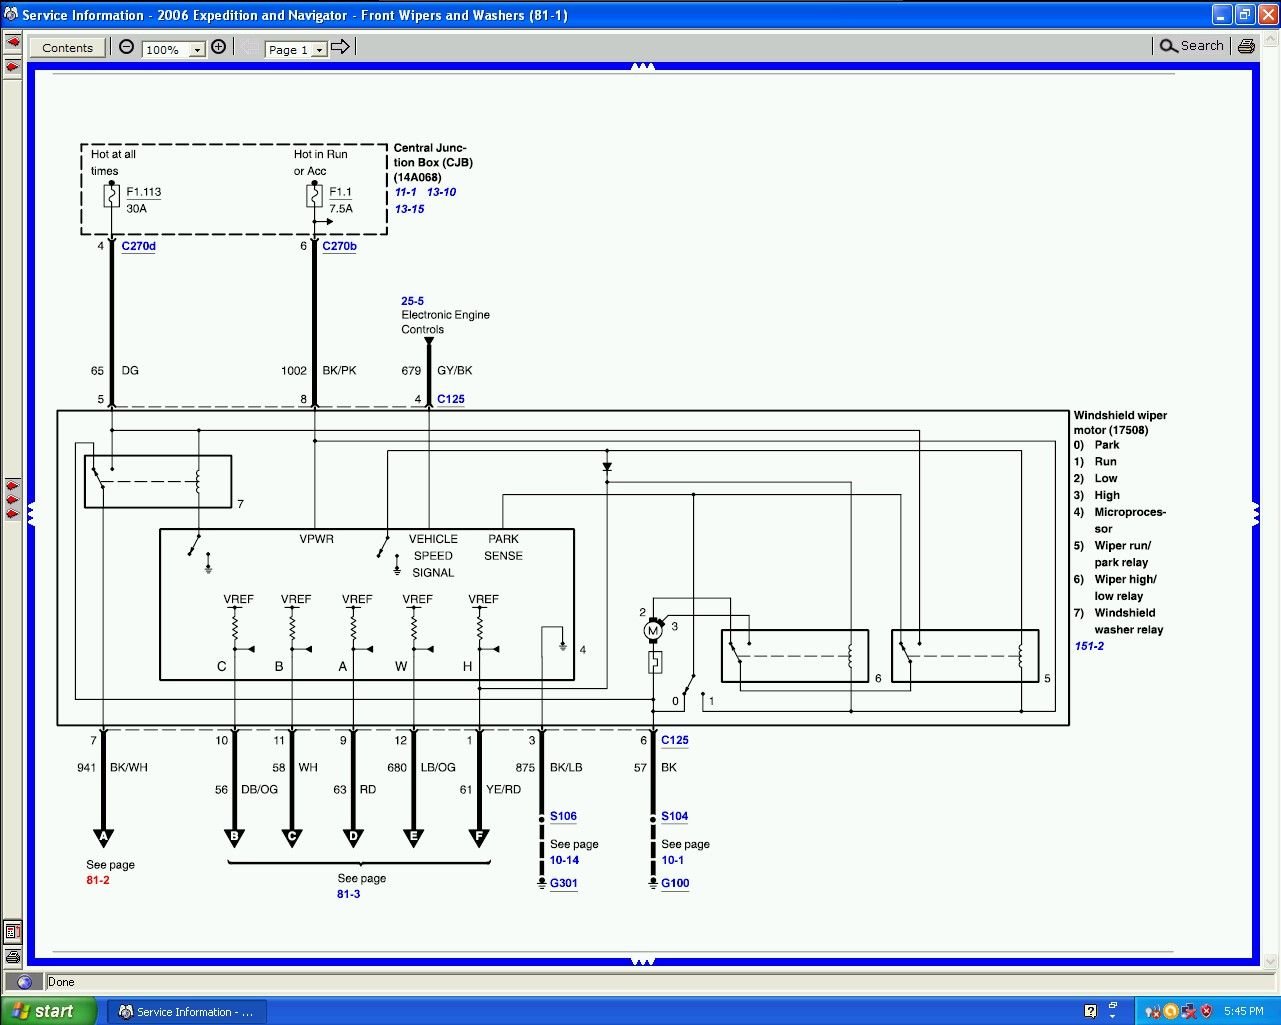Click the zoom in plus icon
Screen dimensions: 1281x1025
click(x=218, y=47)
